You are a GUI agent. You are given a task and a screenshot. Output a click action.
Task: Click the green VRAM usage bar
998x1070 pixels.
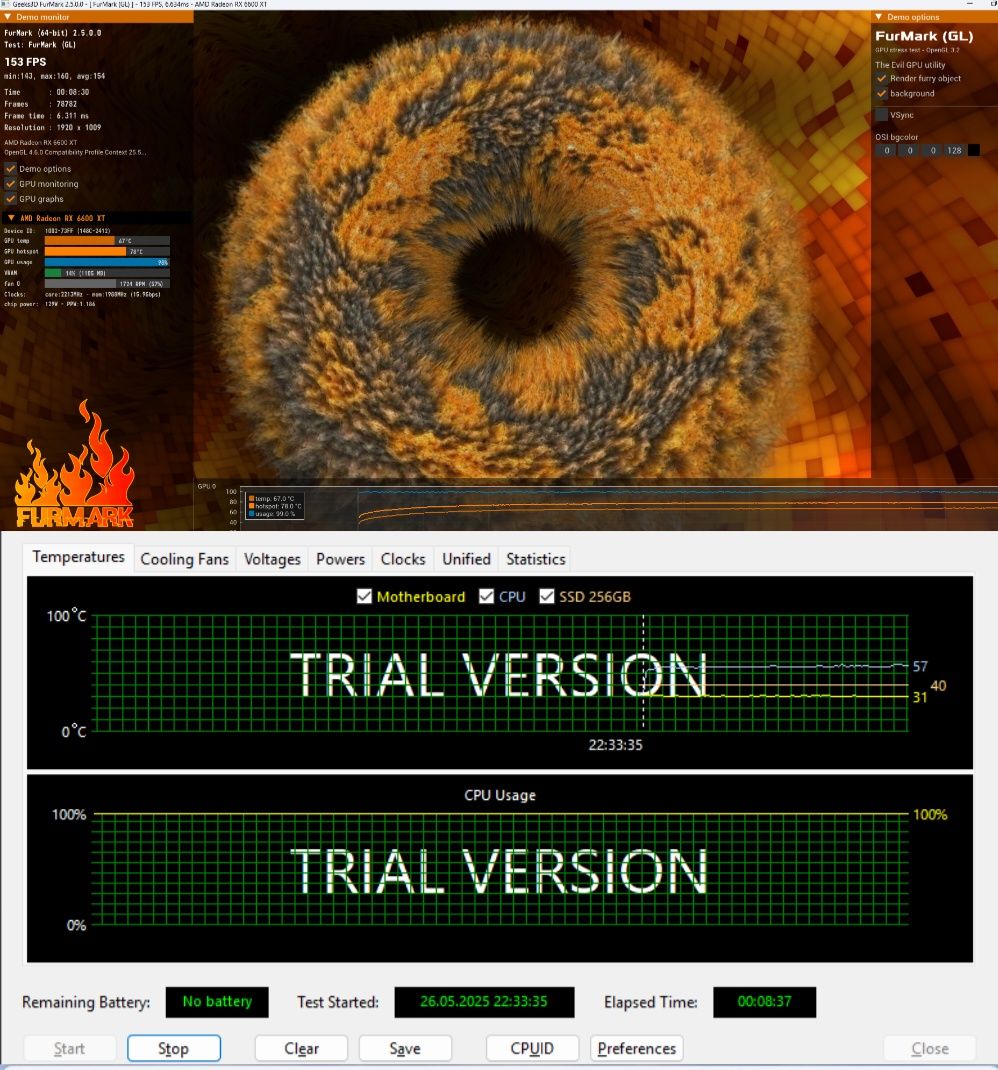[x=107, y=273]
